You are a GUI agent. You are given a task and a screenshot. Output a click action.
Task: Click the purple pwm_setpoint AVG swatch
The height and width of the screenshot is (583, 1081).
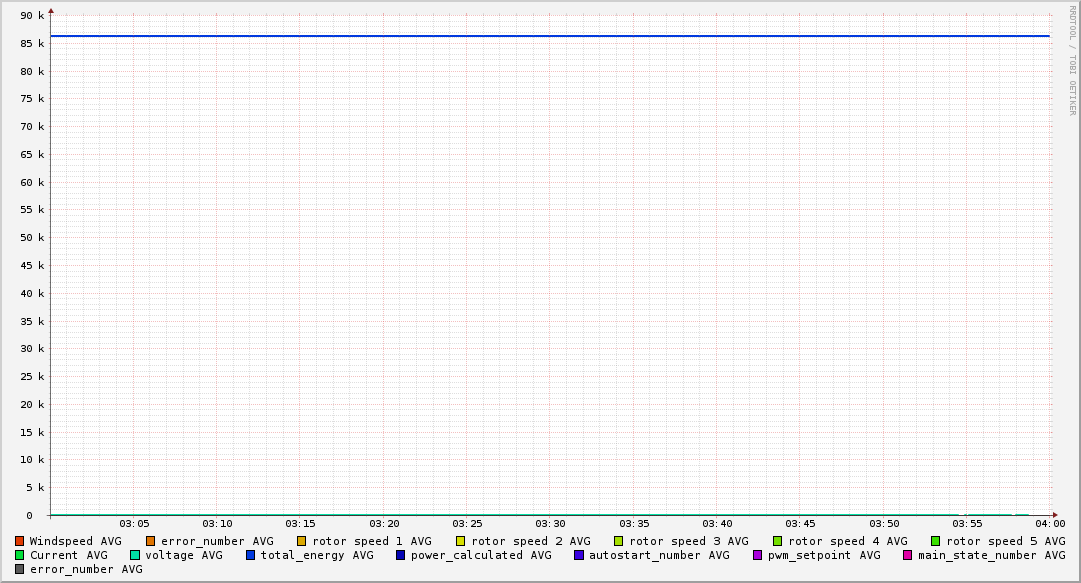click(x=758, y=555)
